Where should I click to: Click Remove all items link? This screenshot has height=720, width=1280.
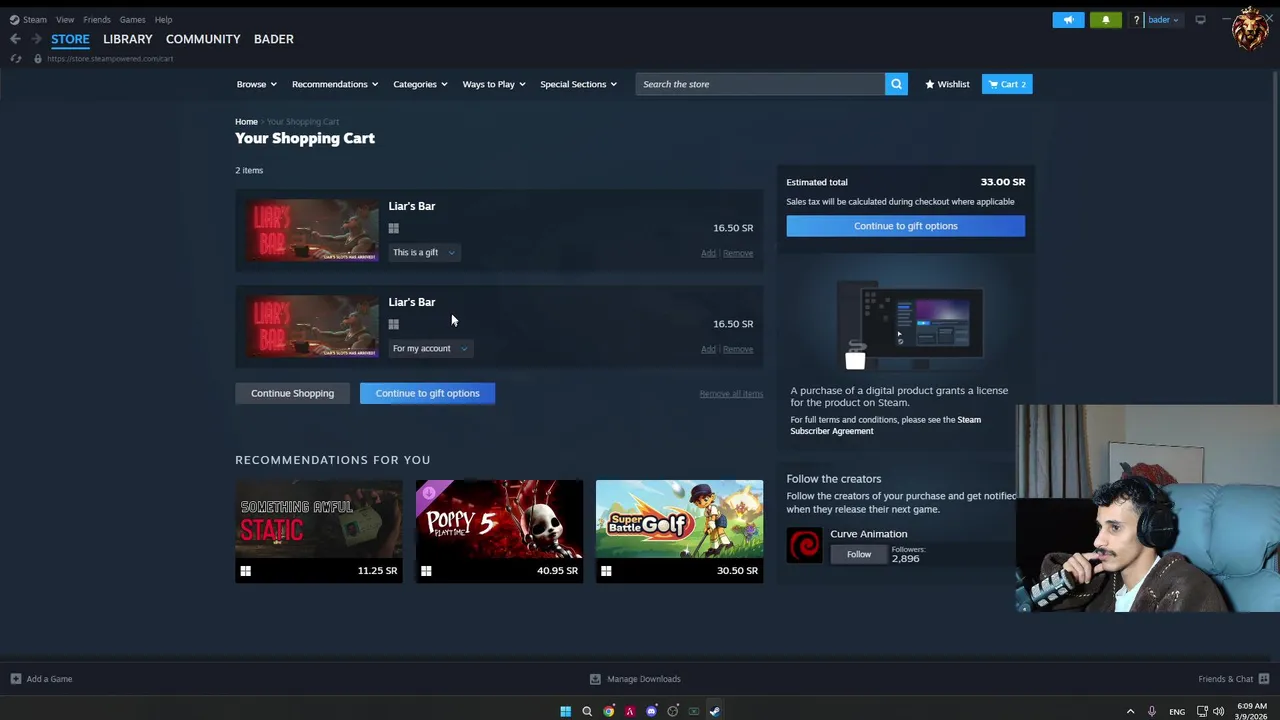(731, 394)
